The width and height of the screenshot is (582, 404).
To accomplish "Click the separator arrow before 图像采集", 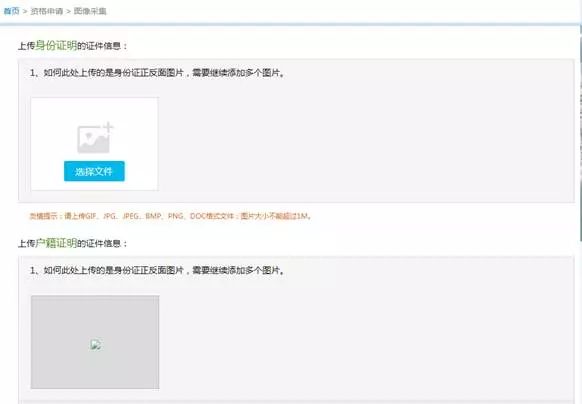I will point(68,12).
